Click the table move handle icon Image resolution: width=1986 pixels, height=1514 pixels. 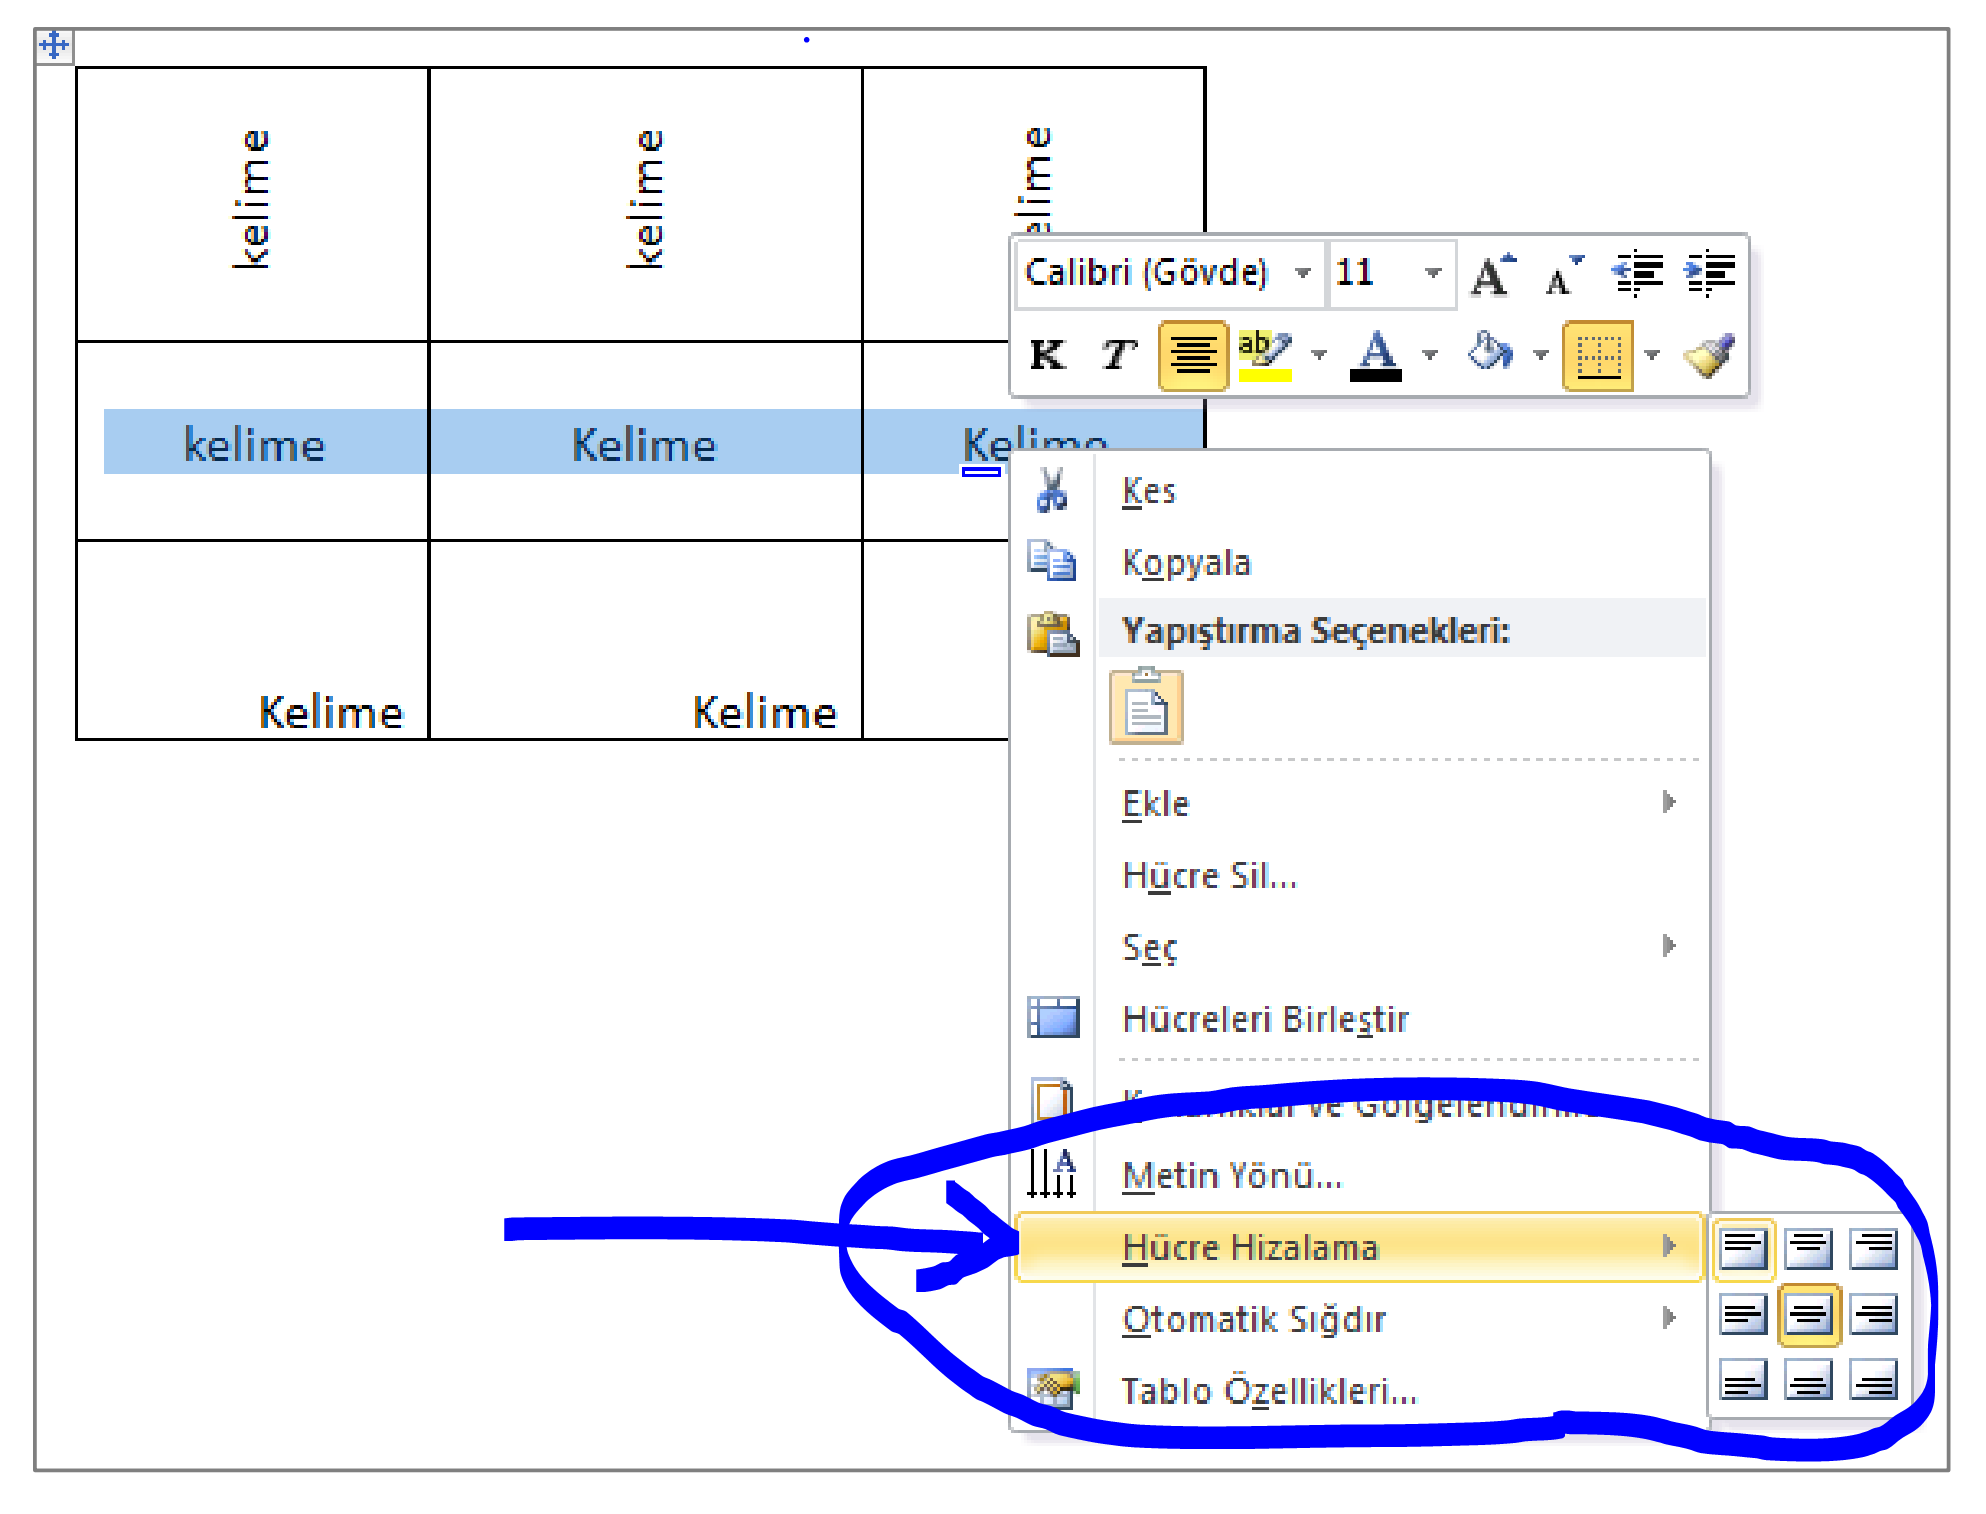tap(54, 45)
